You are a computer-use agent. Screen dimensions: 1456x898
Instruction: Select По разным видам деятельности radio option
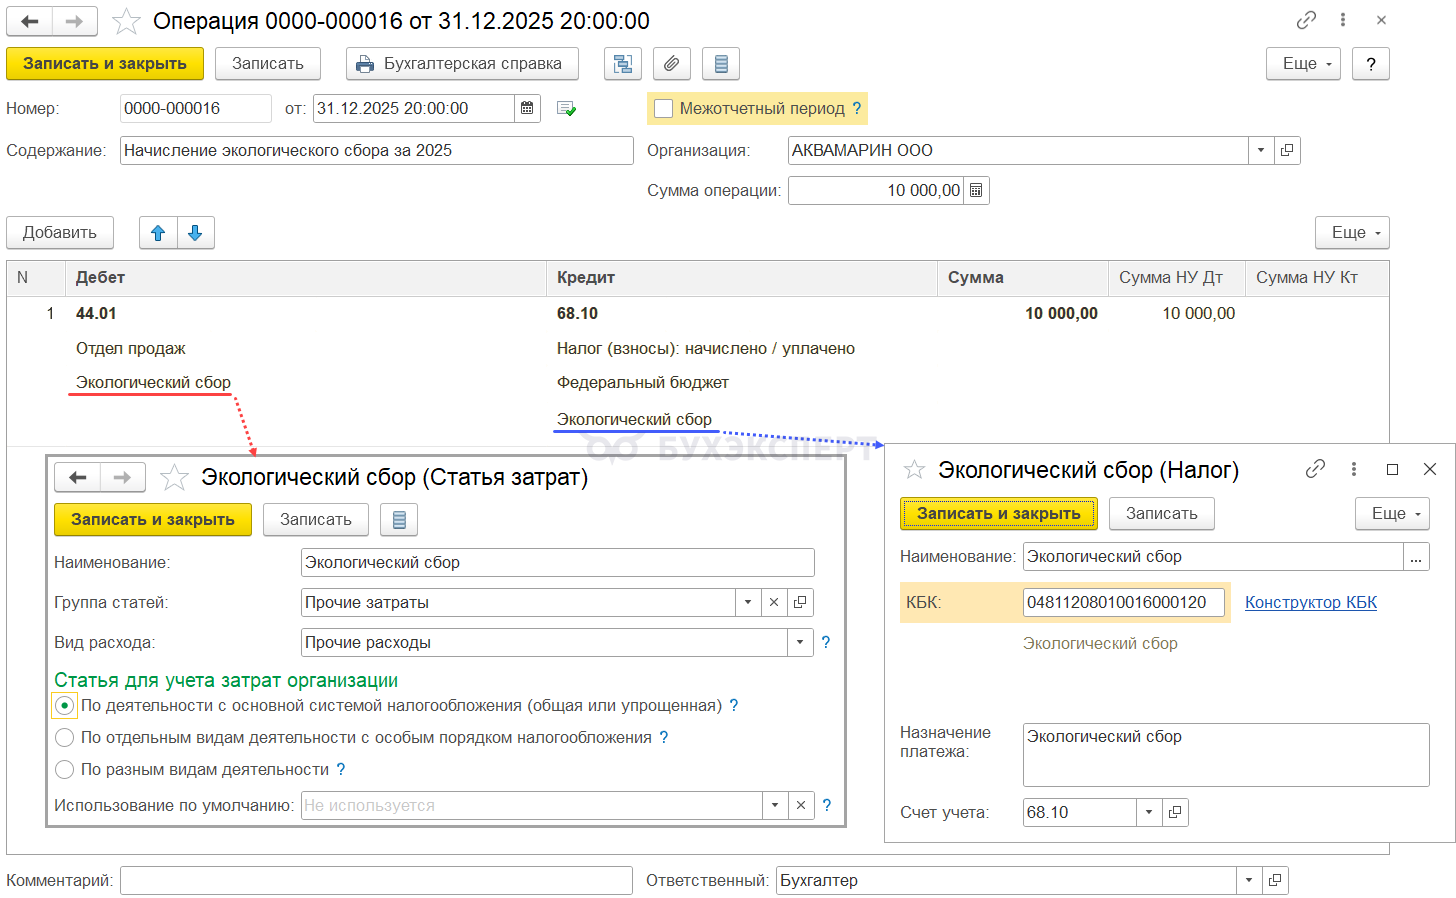point(65,770)
